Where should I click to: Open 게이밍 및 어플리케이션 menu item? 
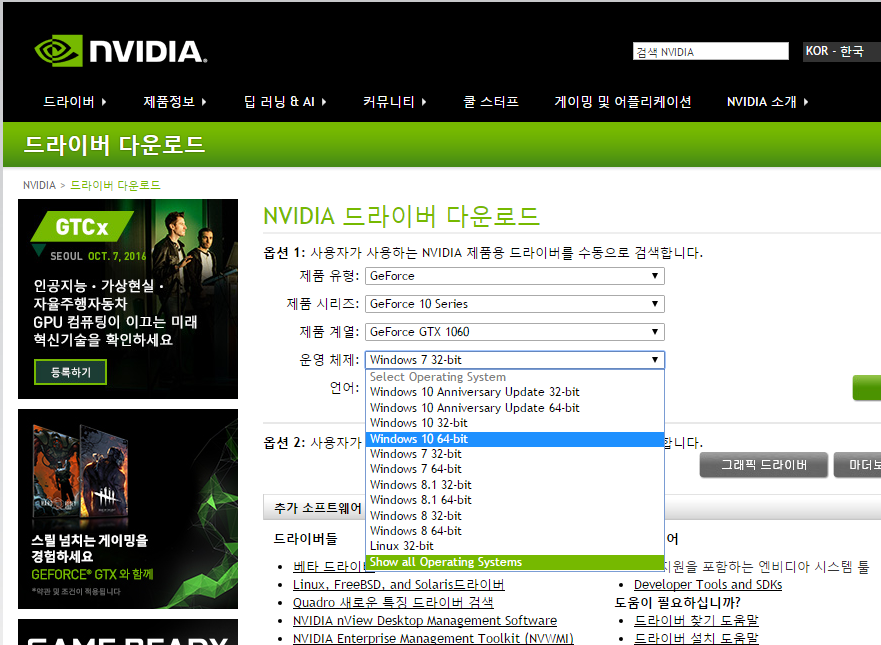click(x=623, y=102)
